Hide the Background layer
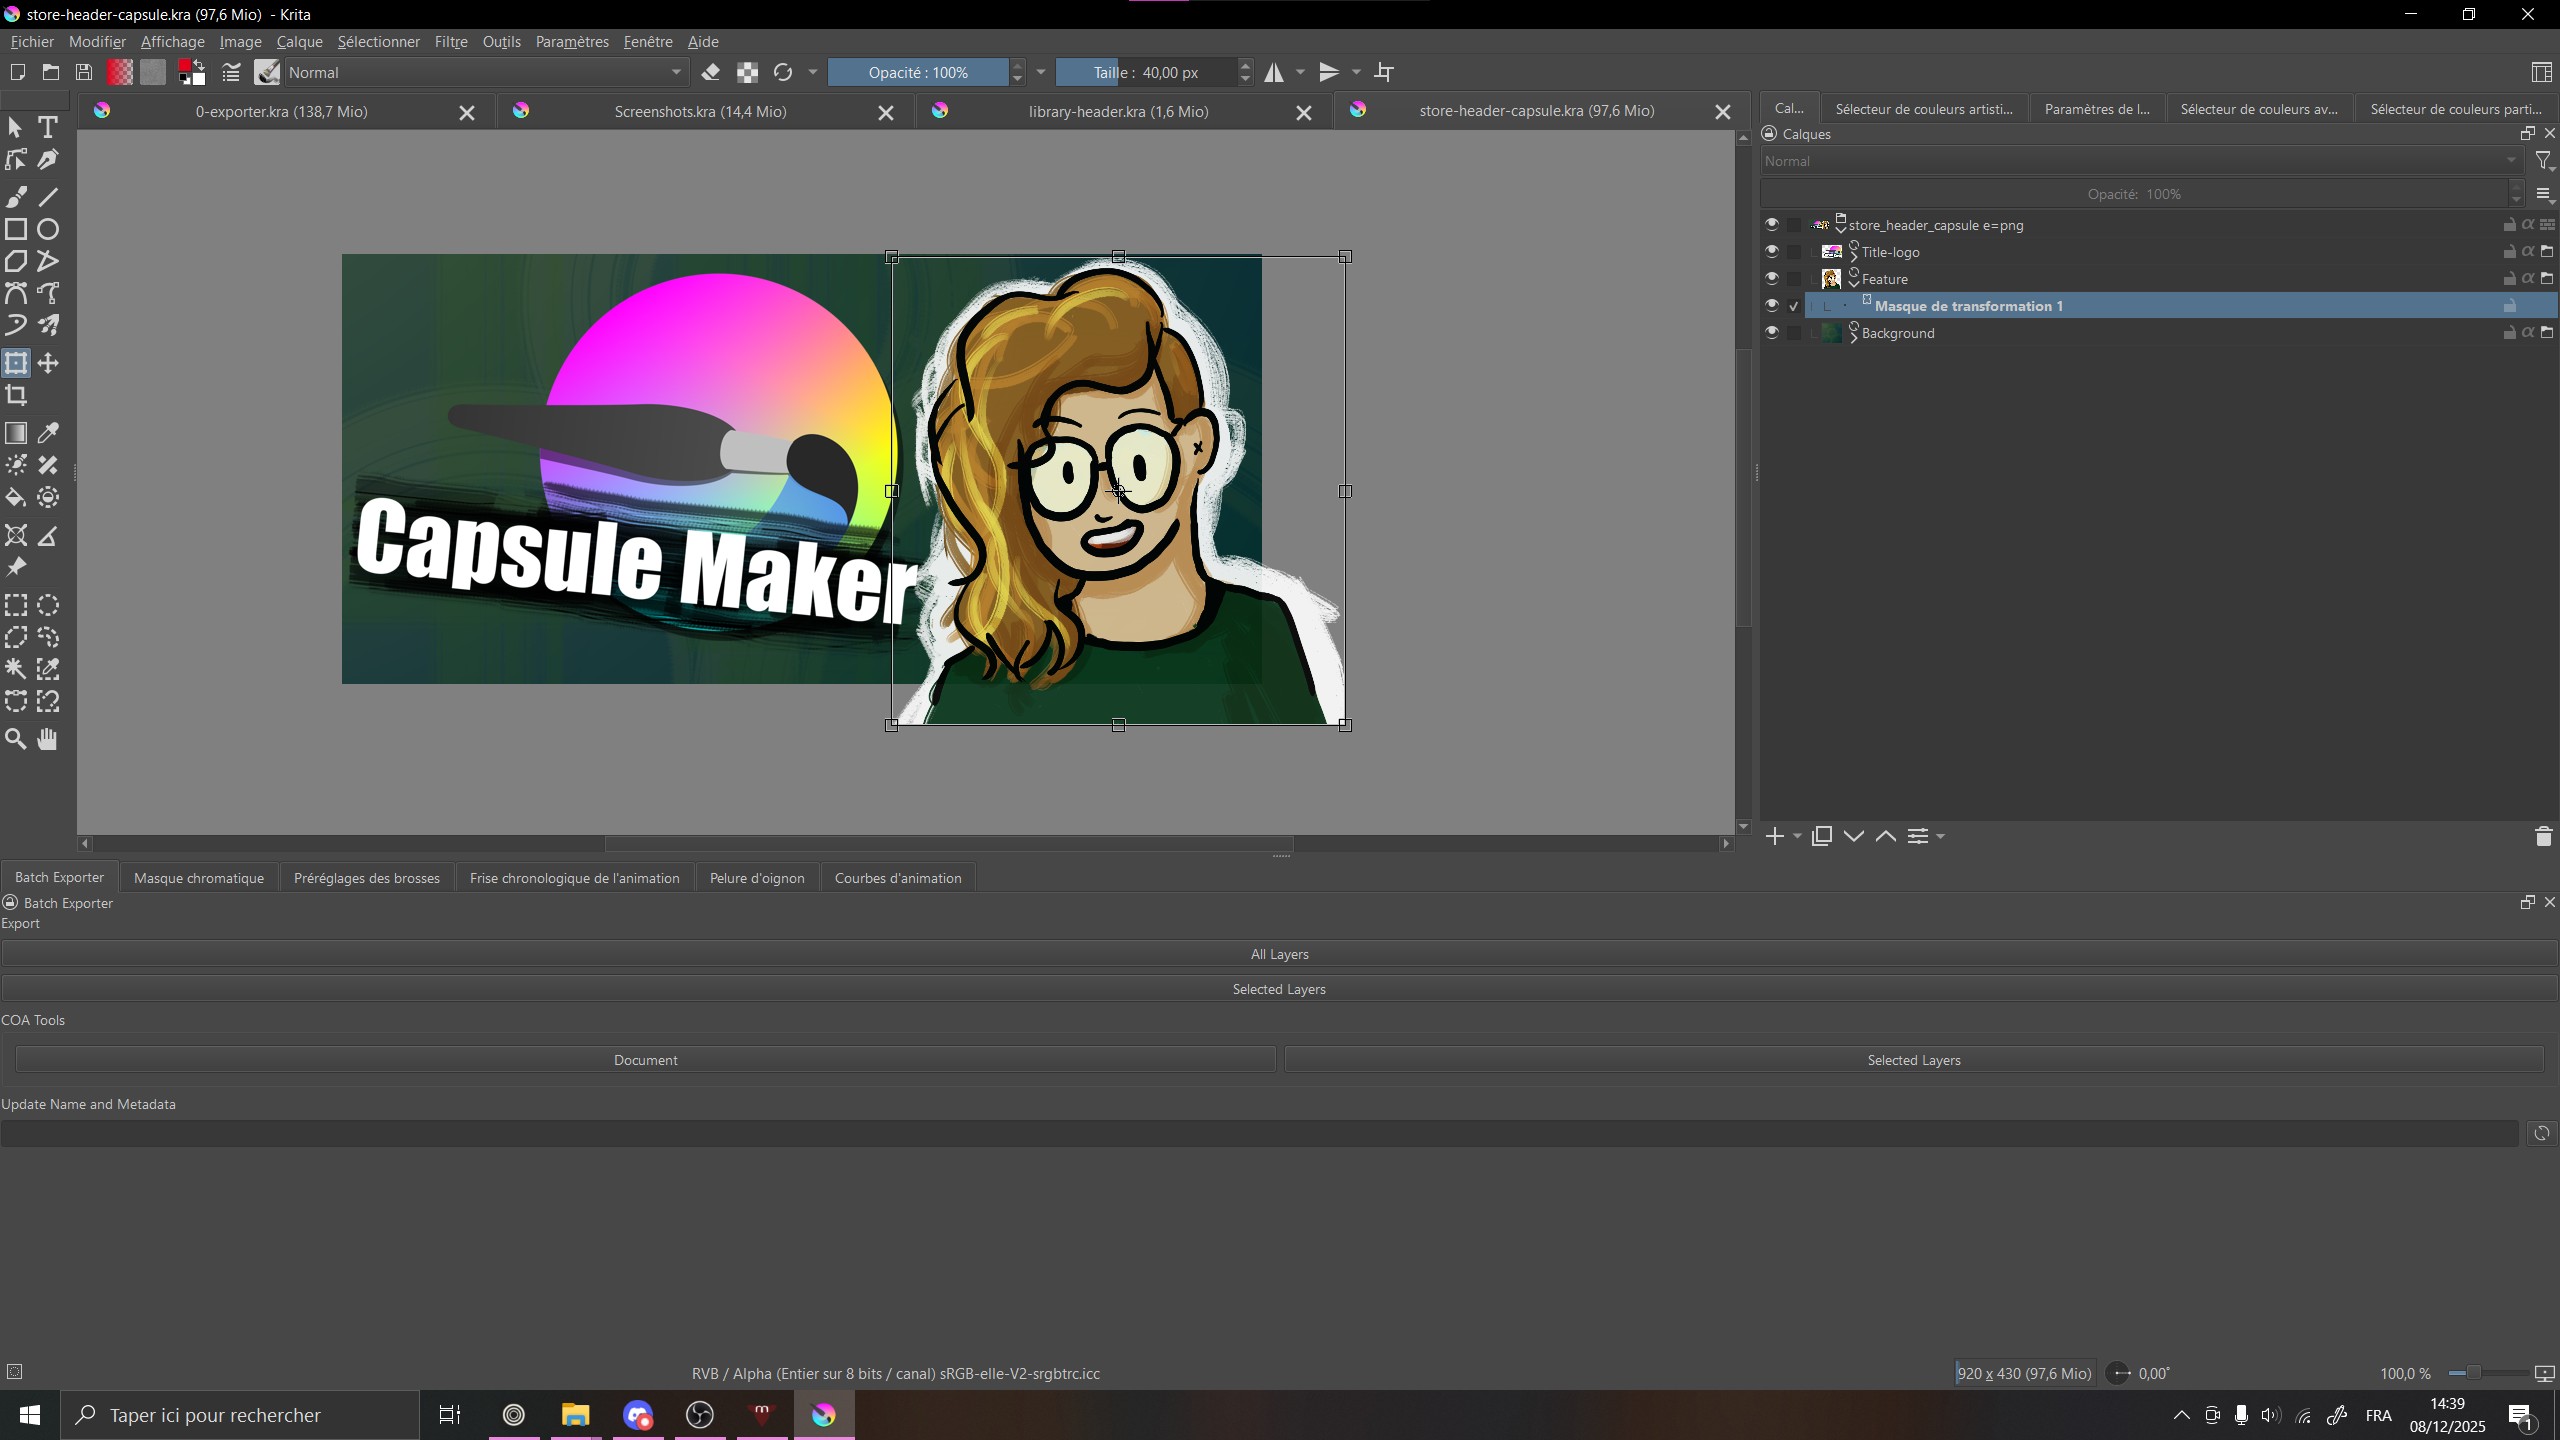 click(x=1771, y=333)
